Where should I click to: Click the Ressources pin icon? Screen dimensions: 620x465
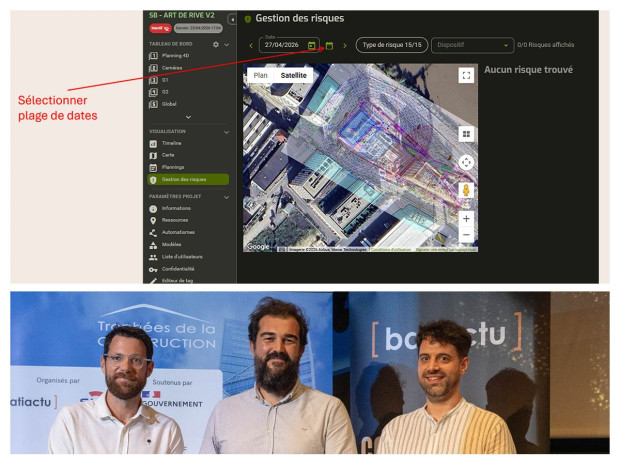click(153, 221)
